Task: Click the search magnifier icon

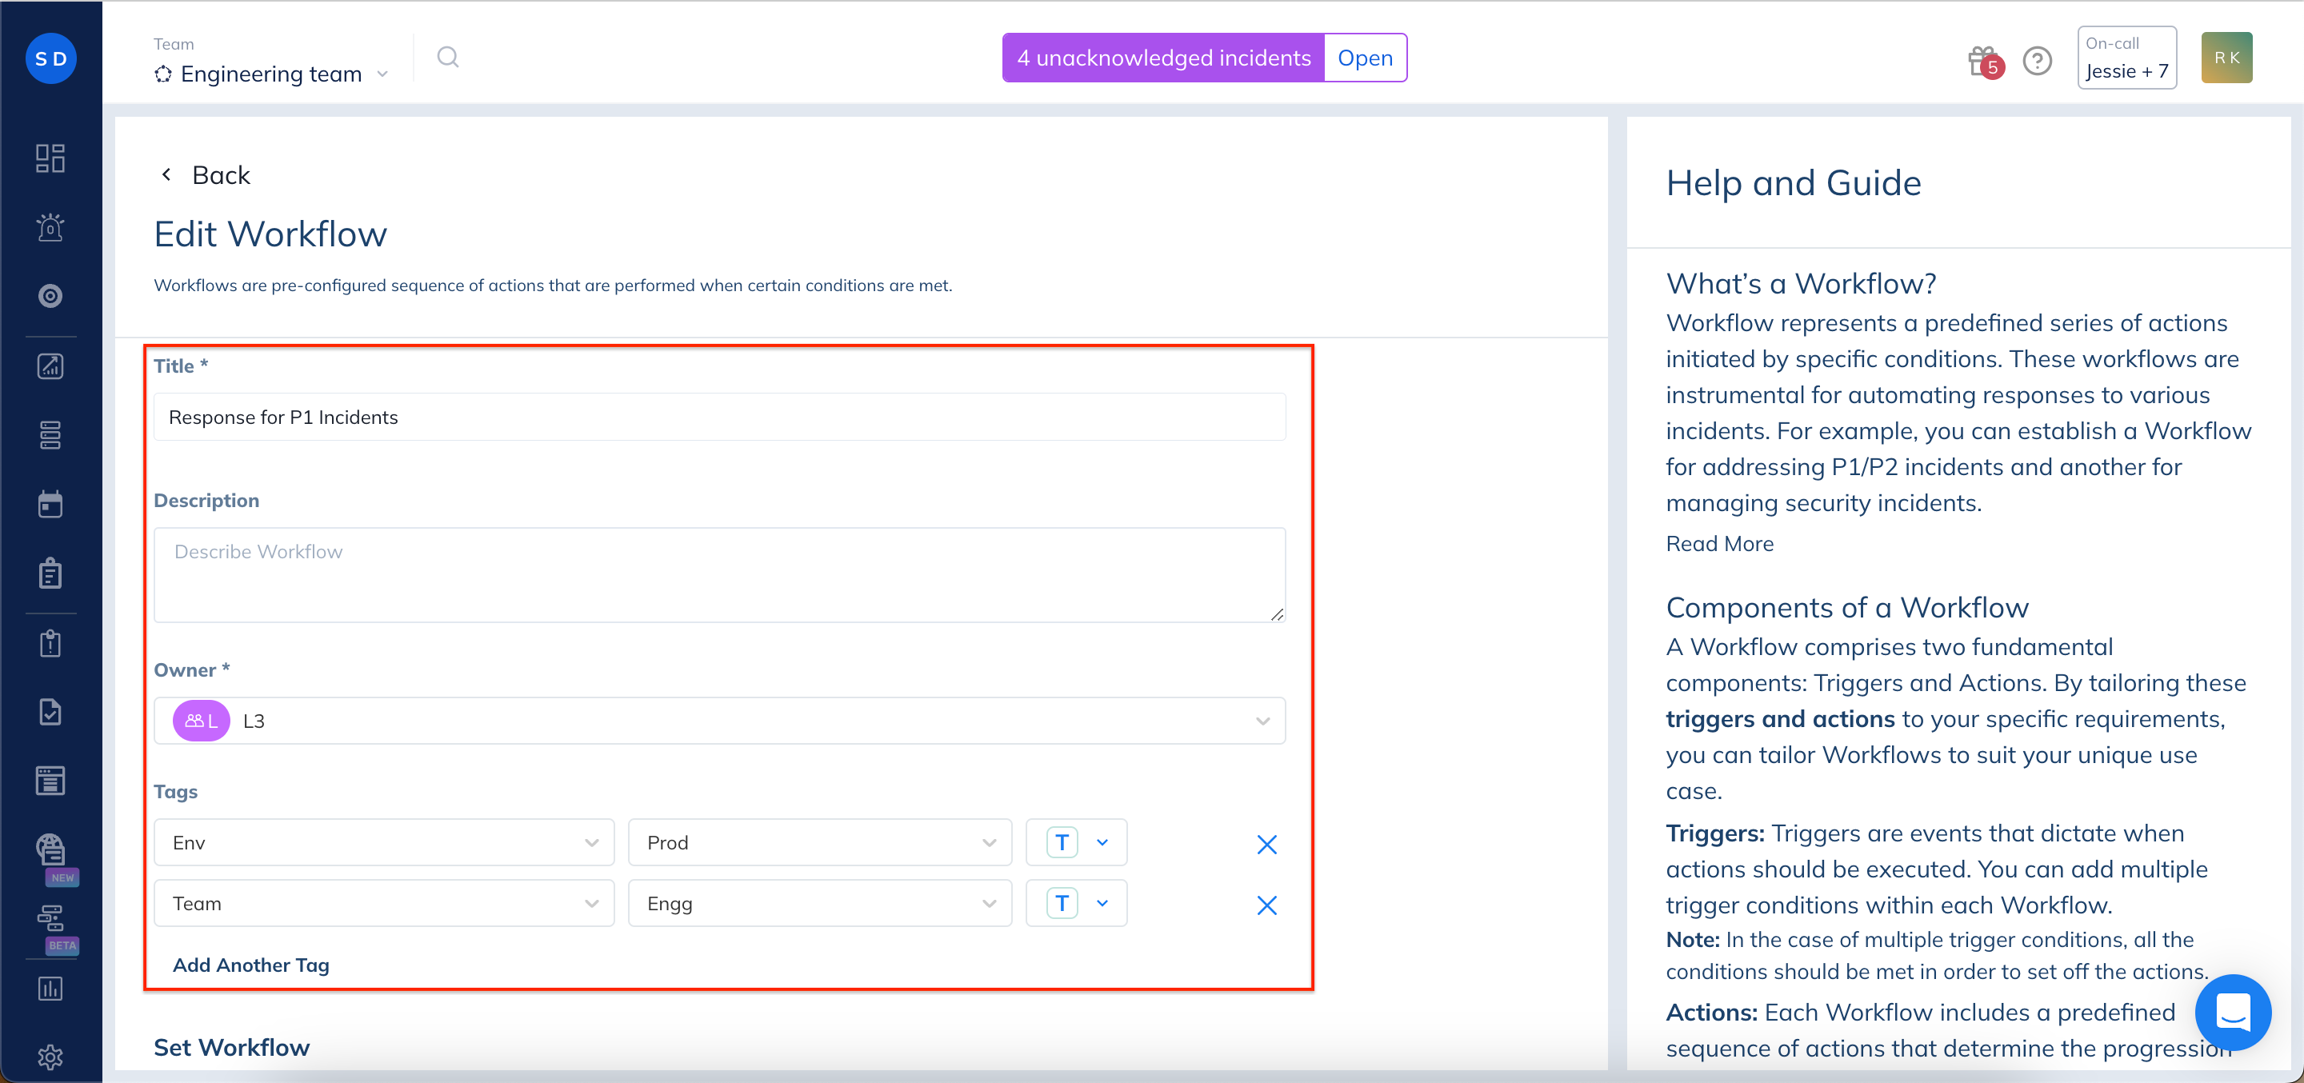Action: pos(448,57)
